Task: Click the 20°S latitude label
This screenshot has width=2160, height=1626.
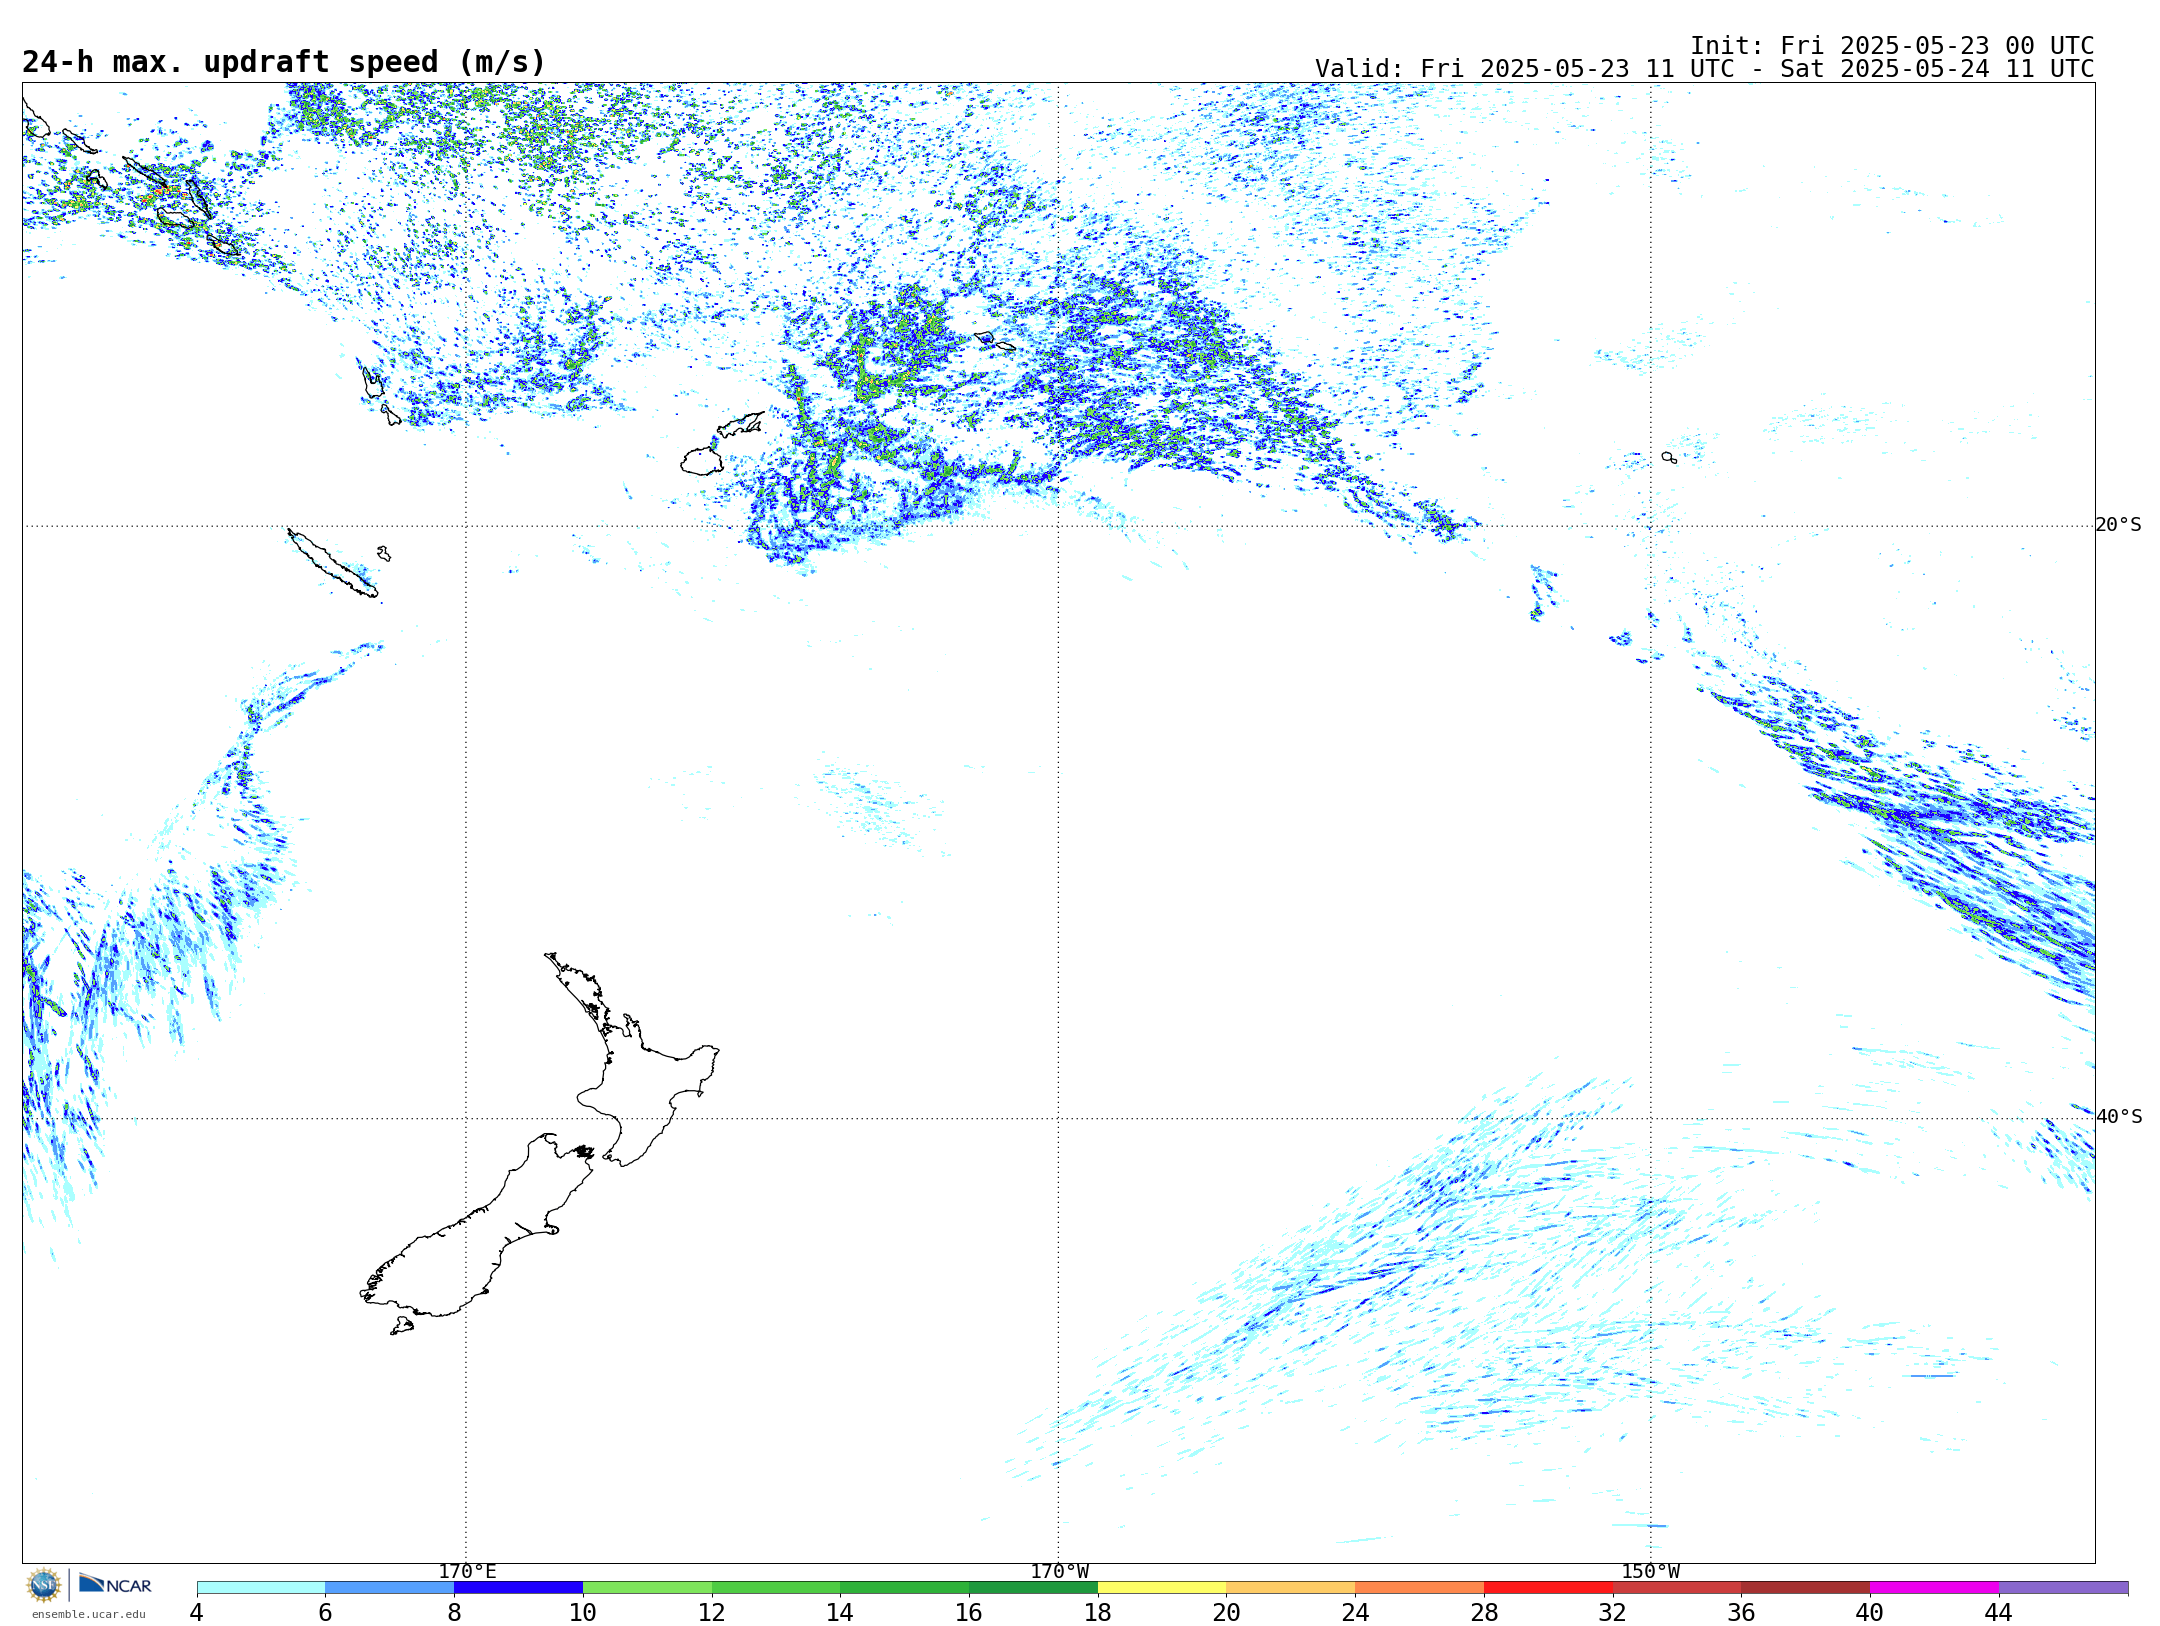Action: (2118, 525)
